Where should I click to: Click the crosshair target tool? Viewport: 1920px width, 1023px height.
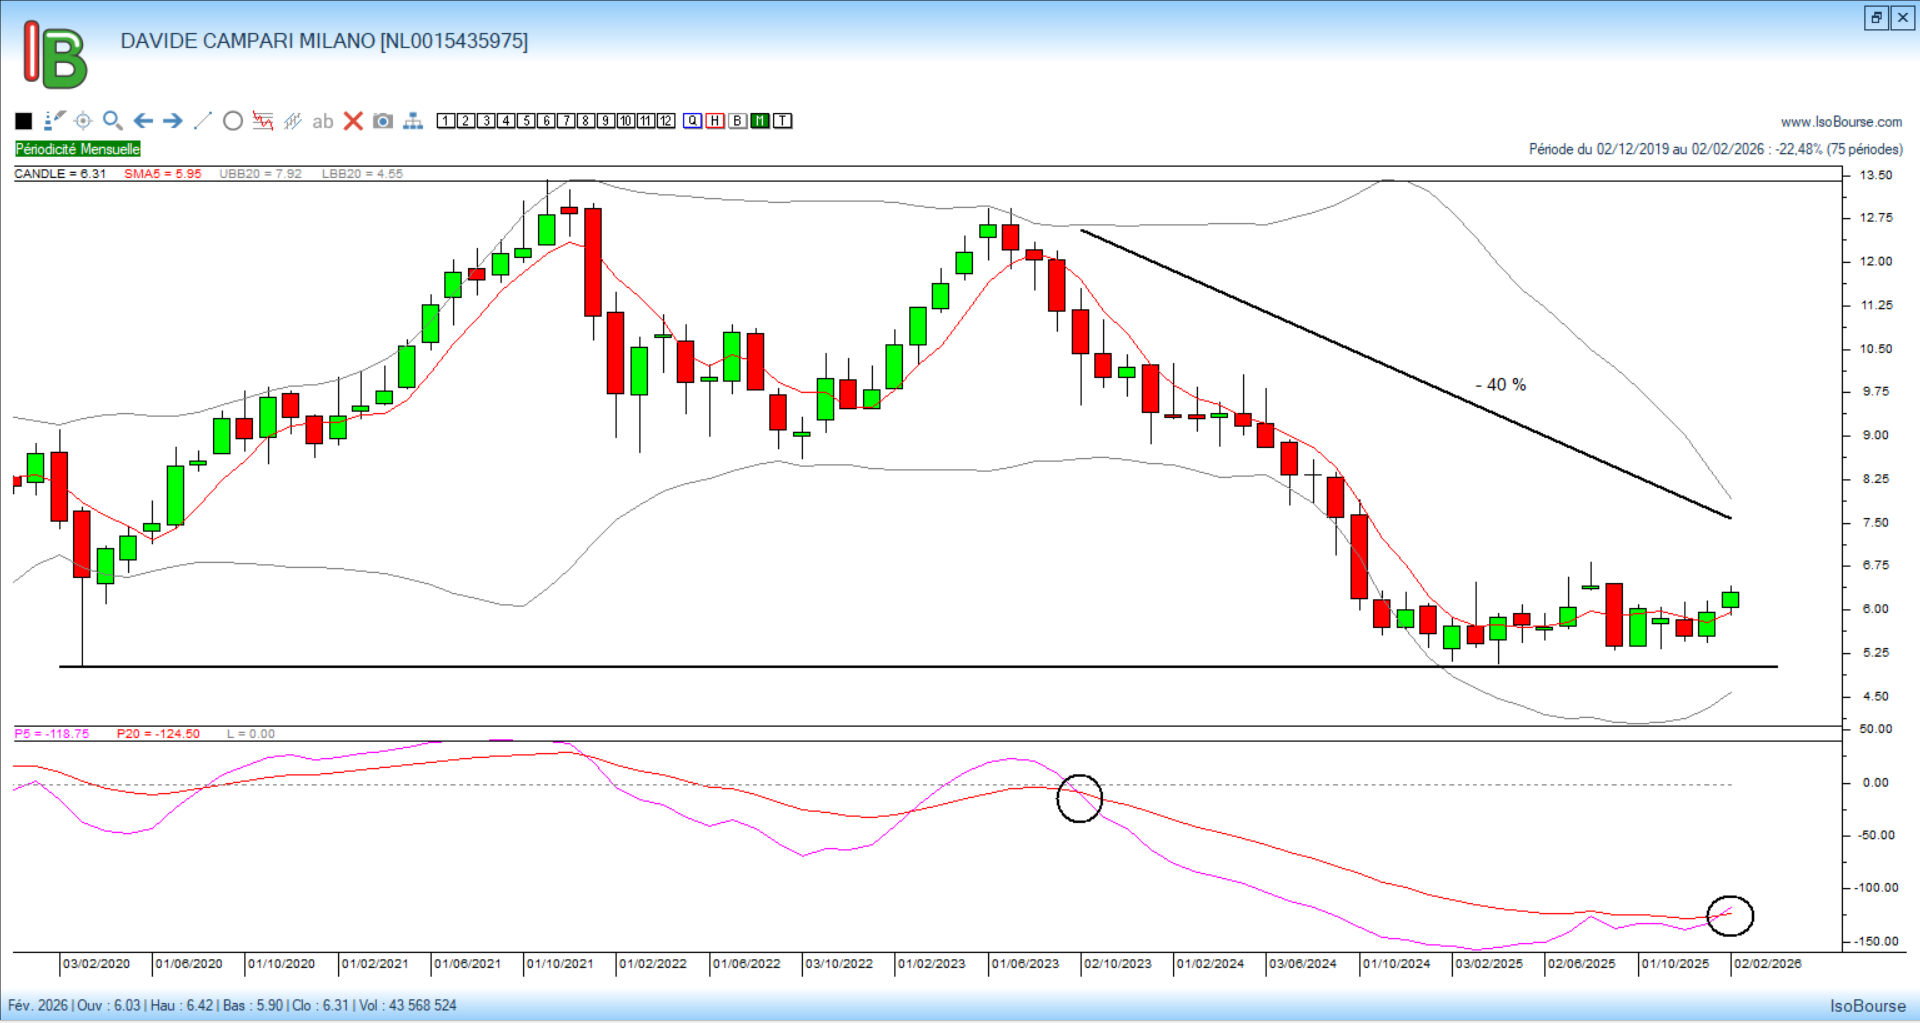83,121
